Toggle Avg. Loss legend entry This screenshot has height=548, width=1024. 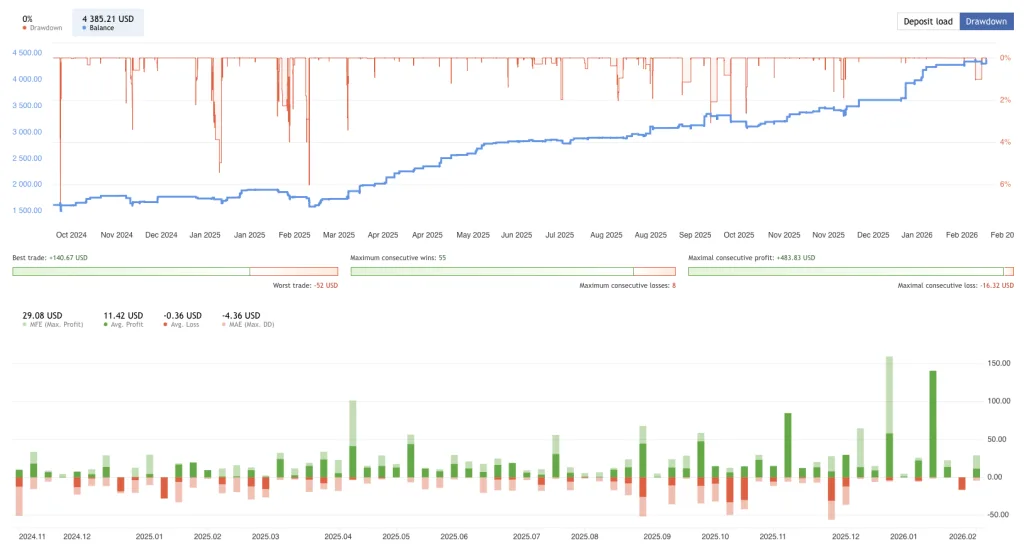(182, 319)
